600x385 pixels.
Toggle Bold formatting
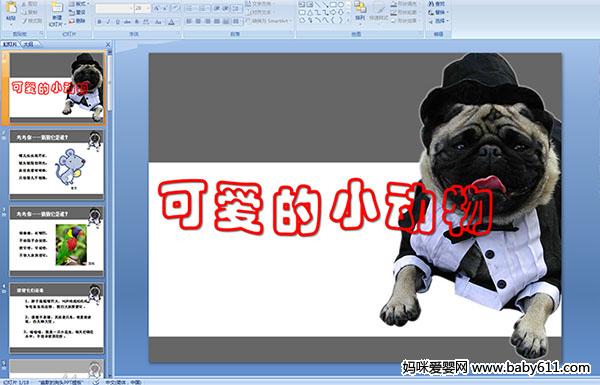click(x=99, y=22)
